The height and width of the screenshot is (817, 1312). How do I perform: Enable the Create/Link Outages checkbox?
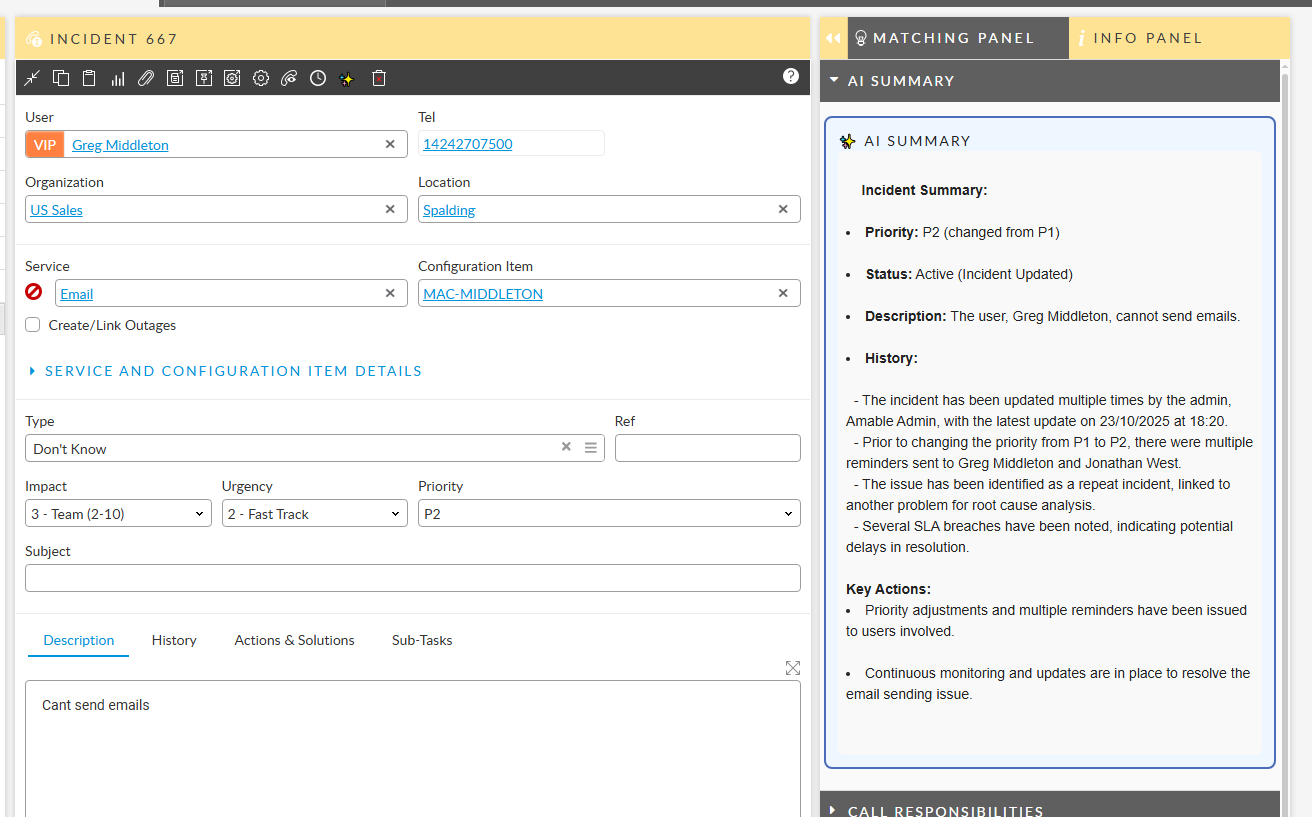[x=32, y=324]
